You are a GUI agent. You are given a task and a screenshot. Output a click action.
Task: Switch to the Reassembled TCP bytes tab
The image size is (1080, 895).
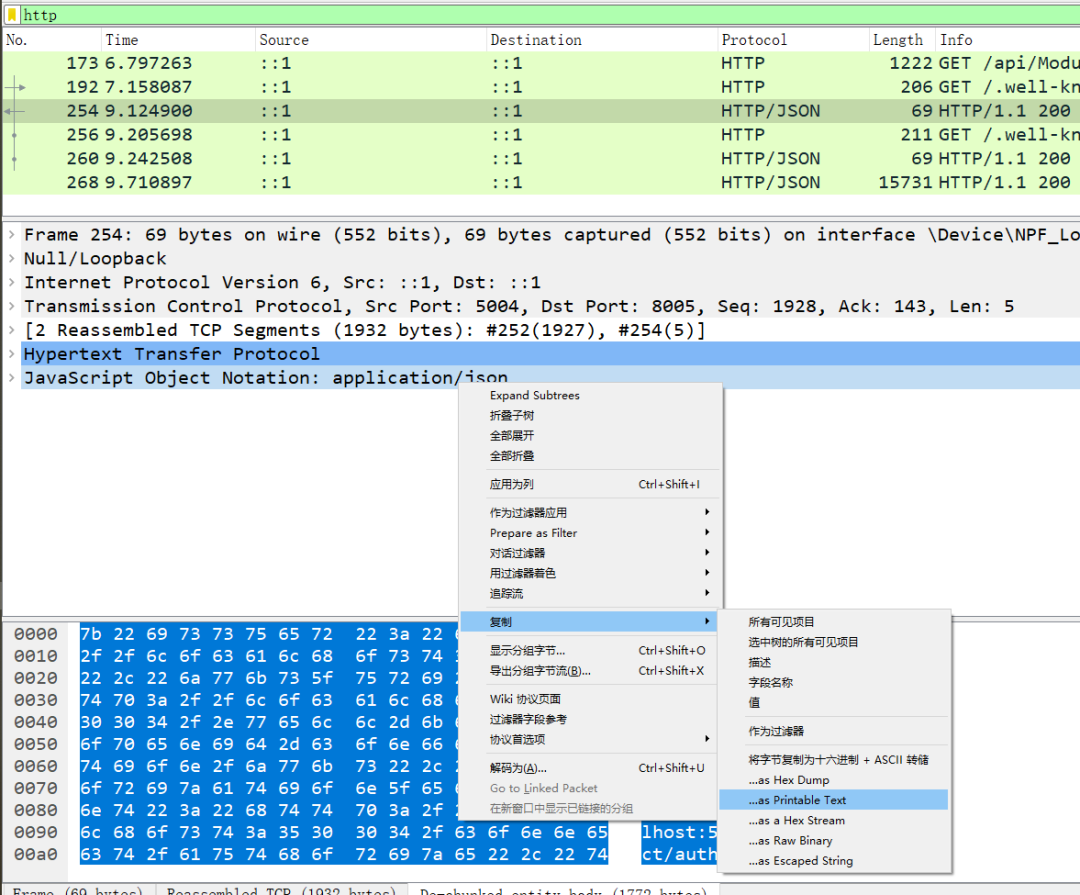[281, 890]
